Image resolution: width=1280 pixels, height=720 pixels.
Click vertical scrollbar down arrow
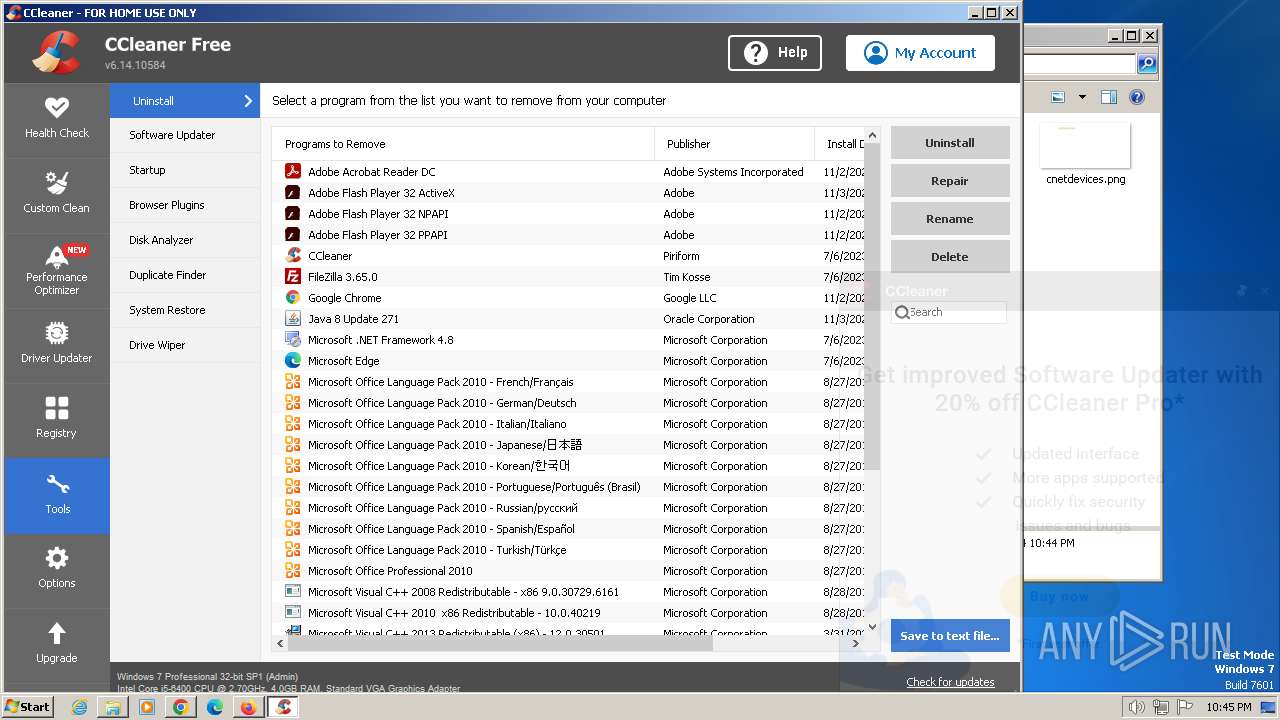point(872,627)
